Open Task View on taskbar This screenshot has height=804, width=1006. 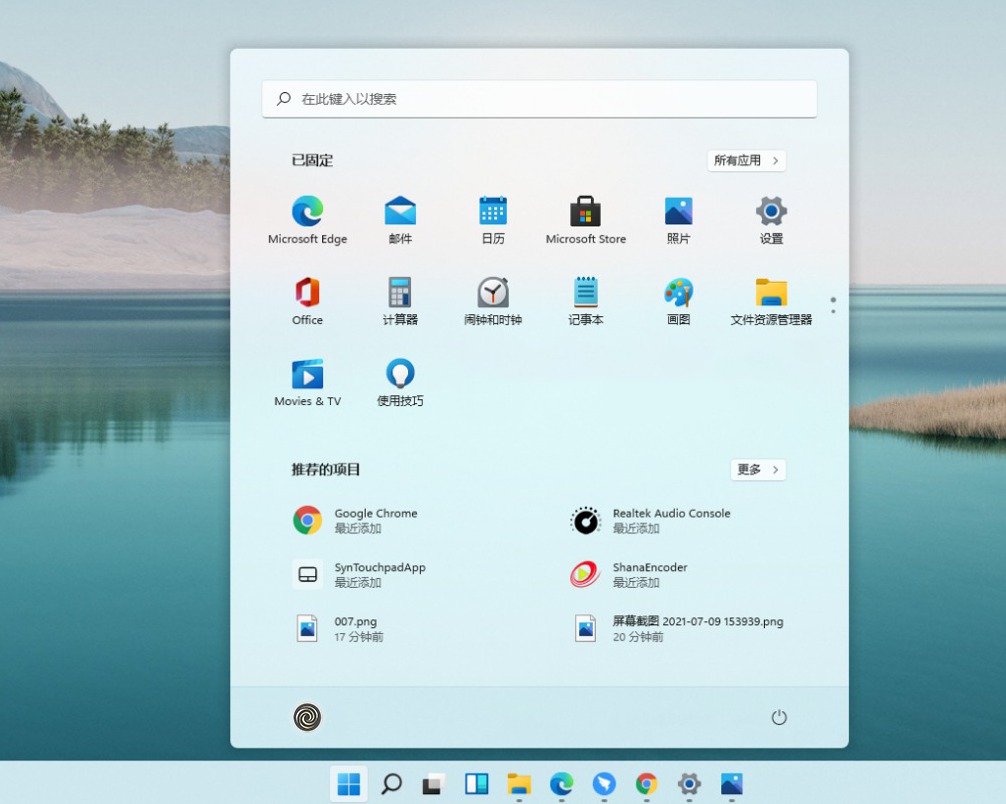(434, 783)
